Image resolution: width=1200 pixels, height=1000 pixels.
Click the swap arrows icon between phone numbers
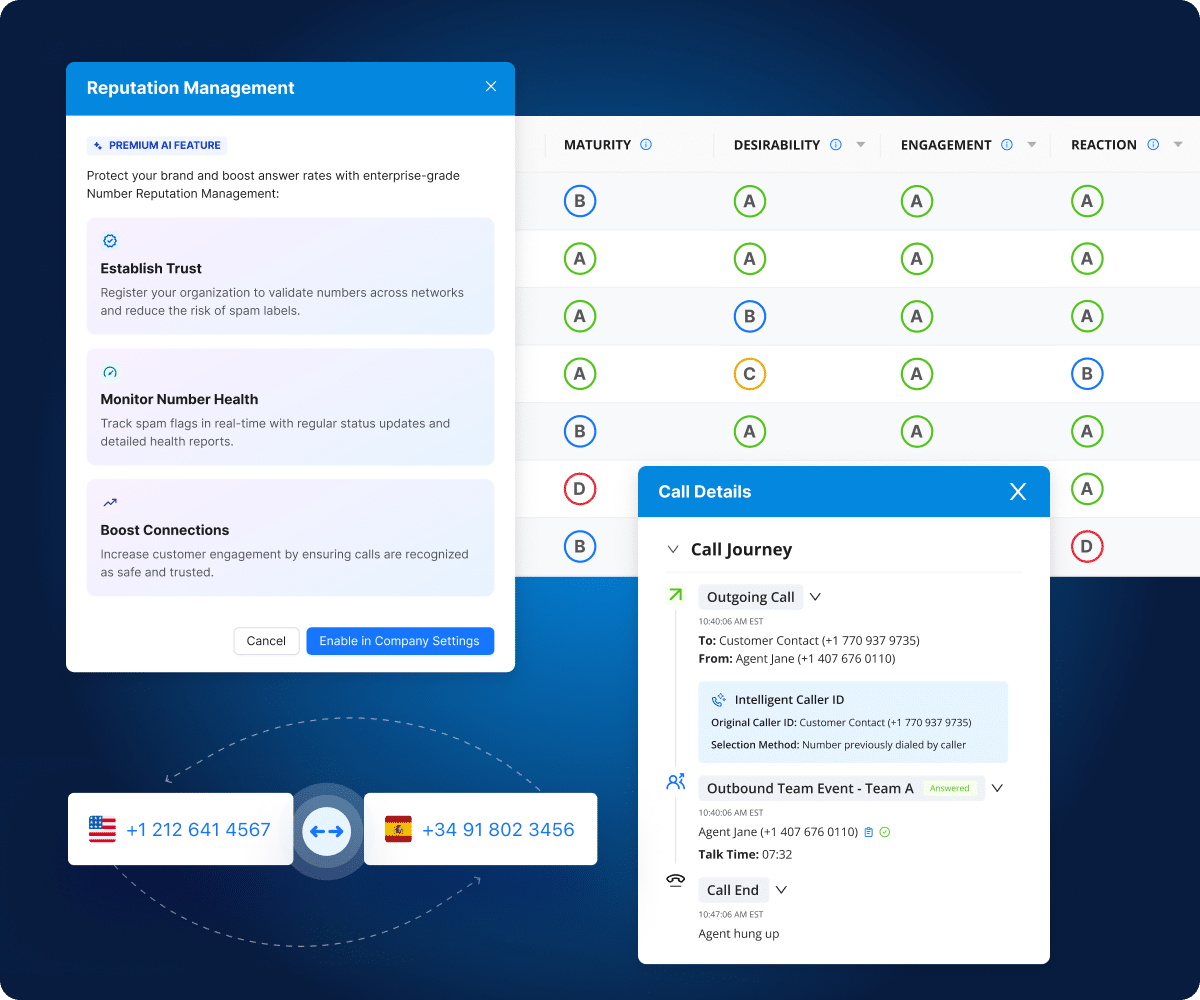pos(327,831)
